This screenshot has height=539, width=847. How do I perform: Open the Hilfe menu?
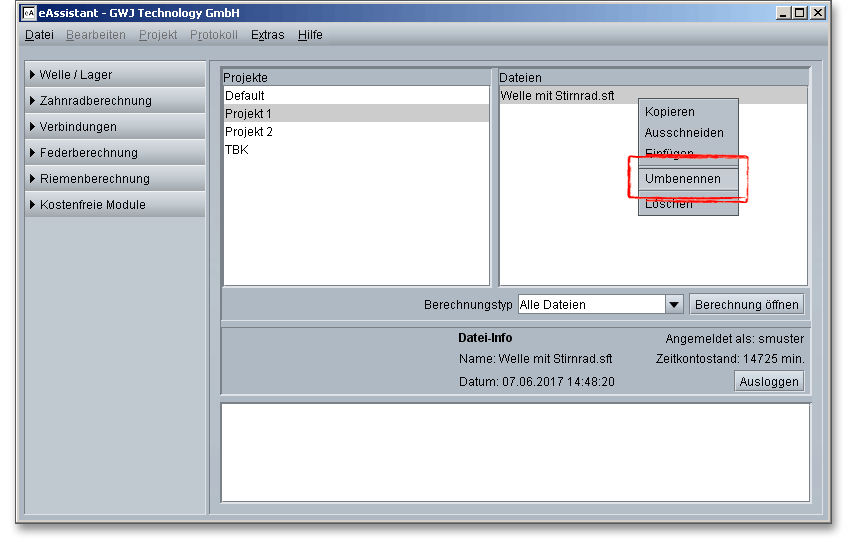click(x=310, y=35)
